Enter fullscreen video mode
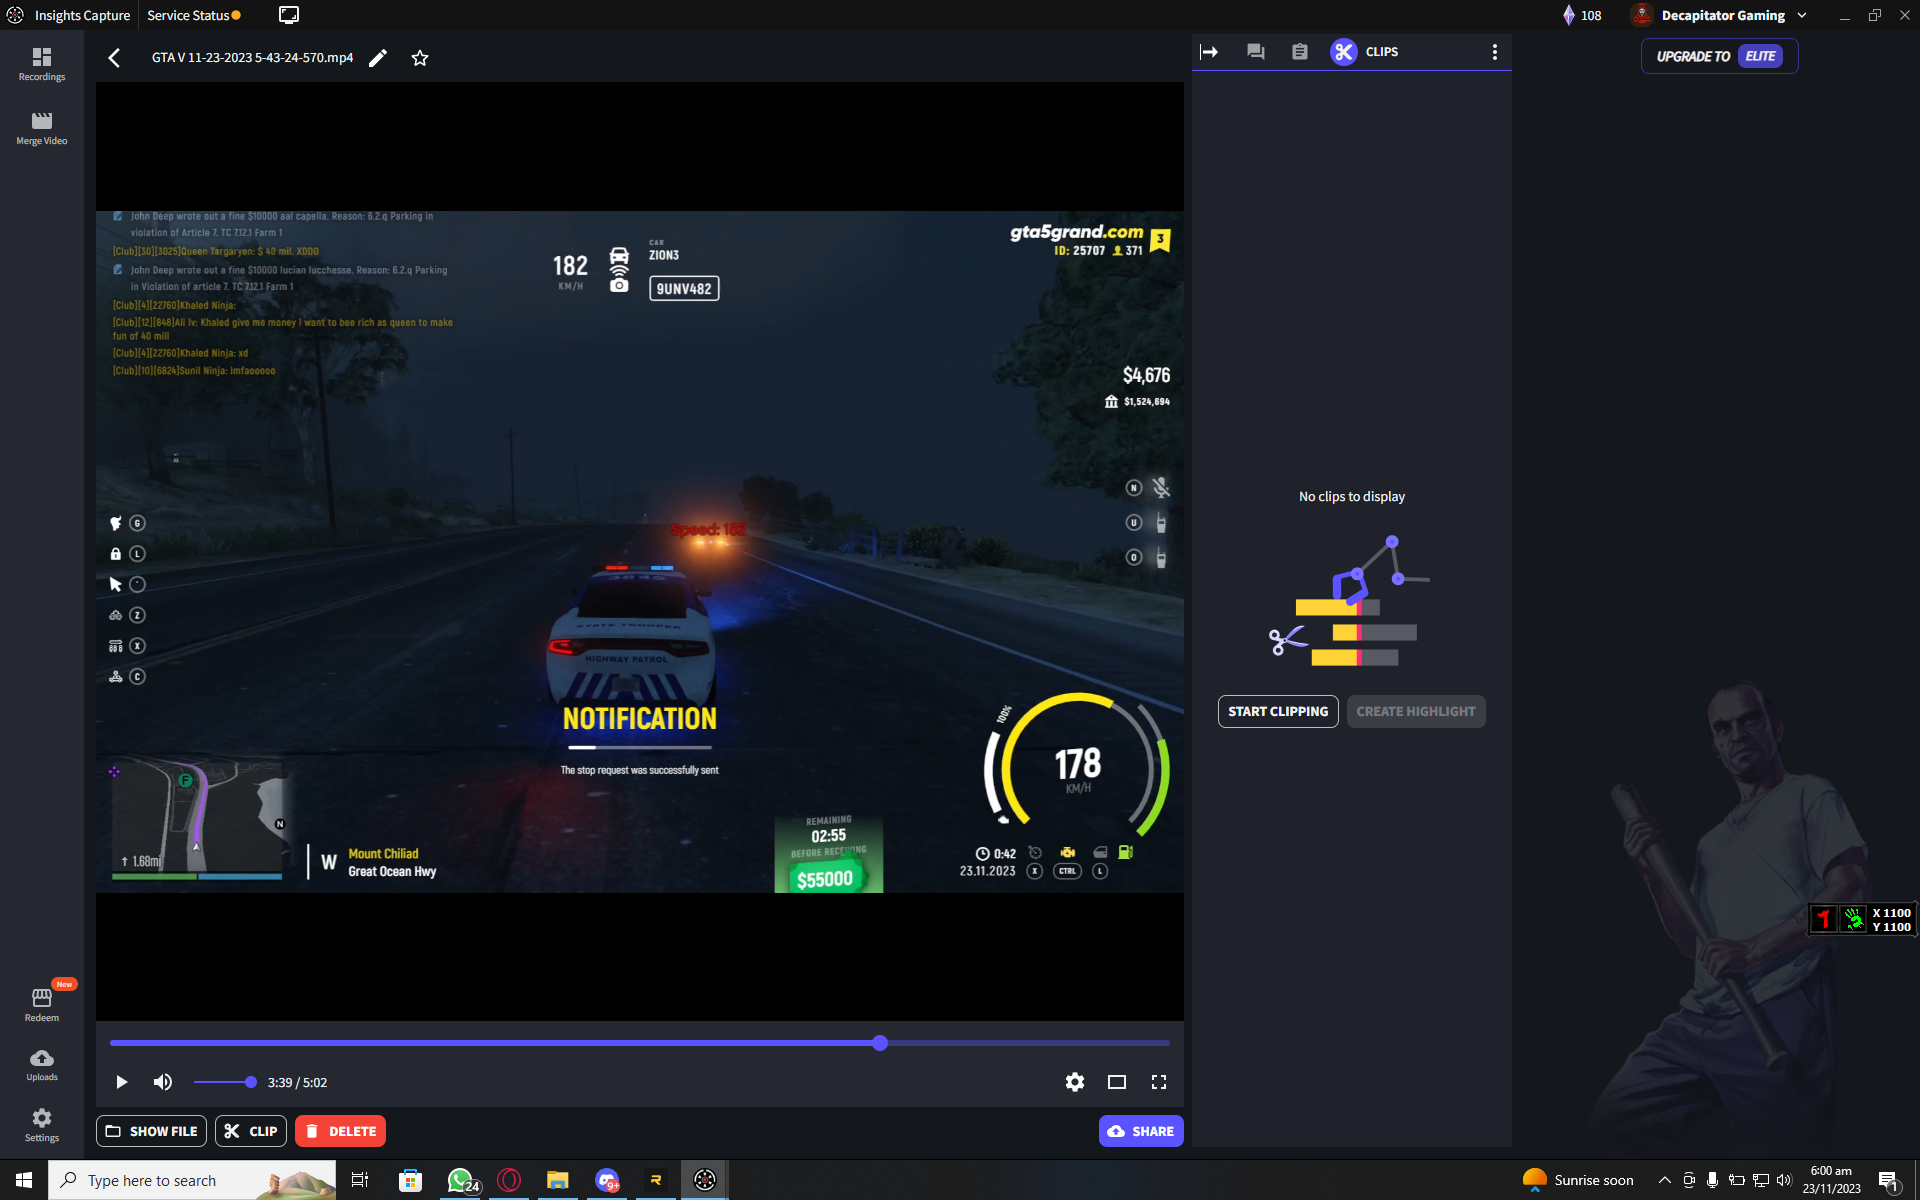The width and height of the screenshot is (1920, 1200). [1159, 1082]
